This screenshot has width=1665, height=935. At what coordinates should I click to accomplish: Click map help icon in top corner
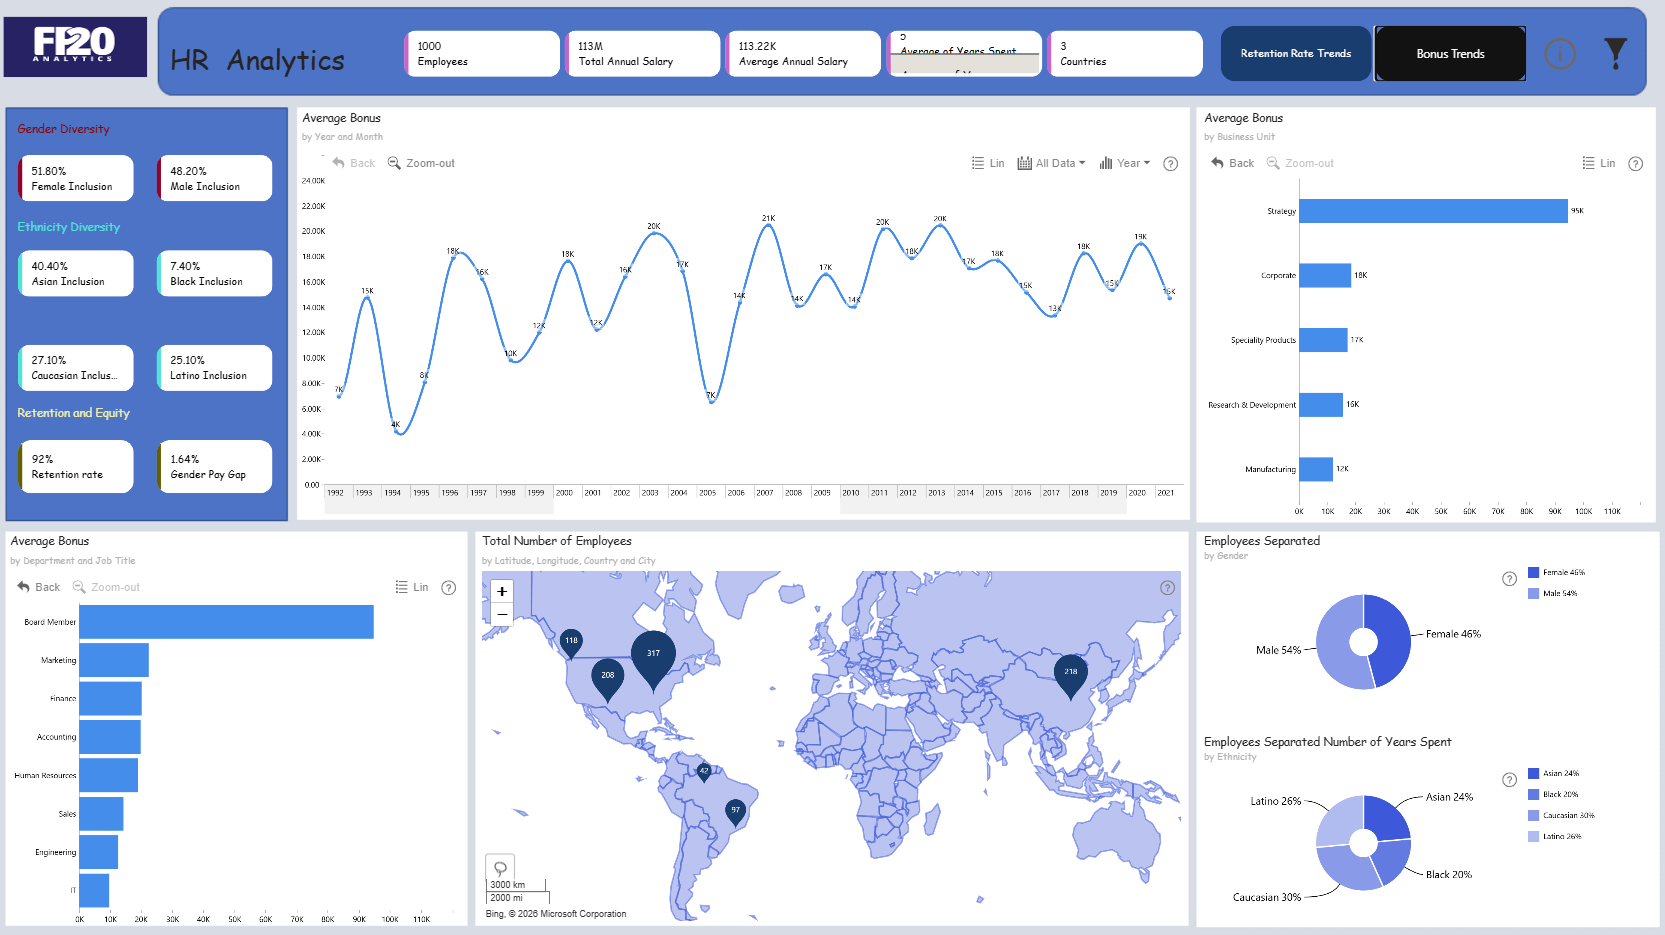point(1167,587)
